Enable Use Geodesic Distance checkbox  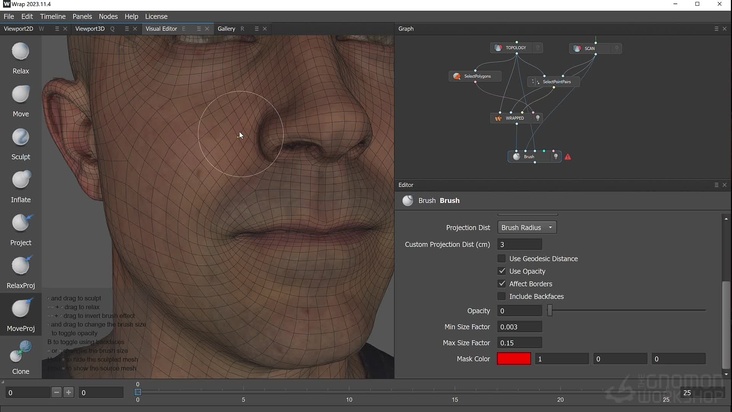(502, 259)
